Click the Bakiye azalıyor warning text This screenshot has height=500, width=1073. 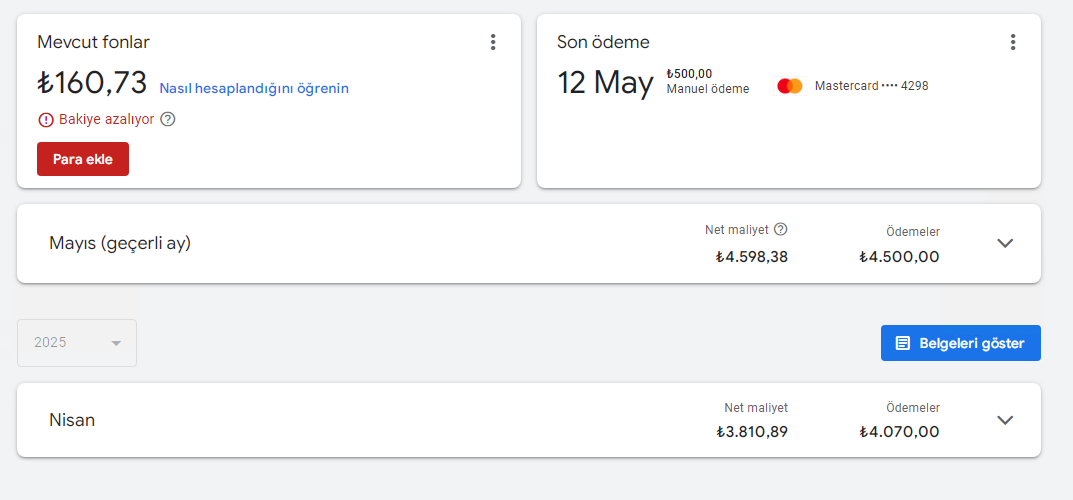[x=107, y=119]
